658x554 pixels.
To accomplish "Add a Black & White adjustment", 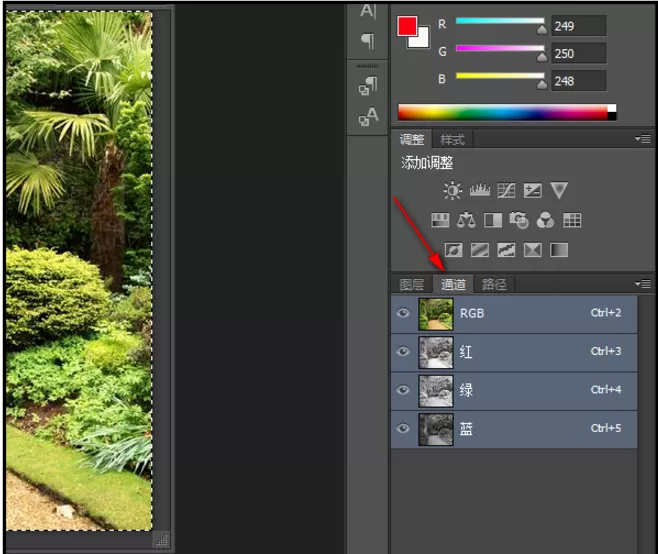I will click(x=493, y=220).
